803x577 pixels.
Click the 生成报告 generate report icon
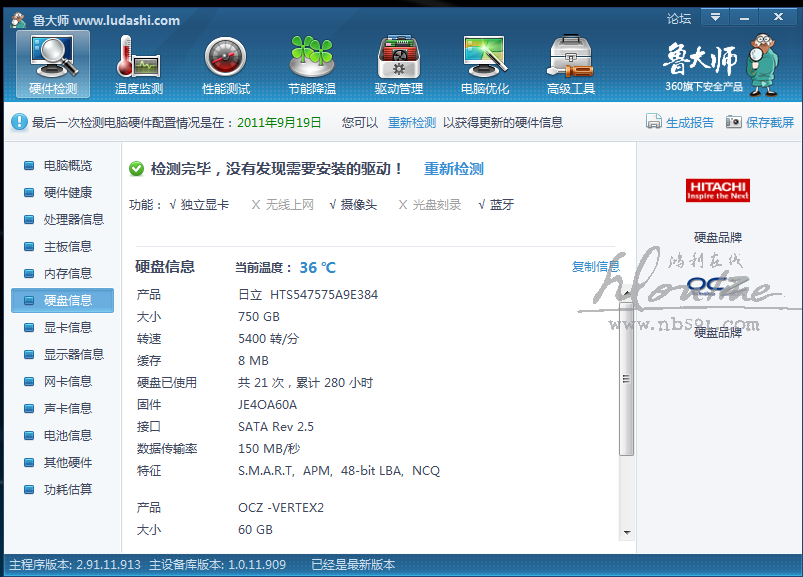point(654,122)
